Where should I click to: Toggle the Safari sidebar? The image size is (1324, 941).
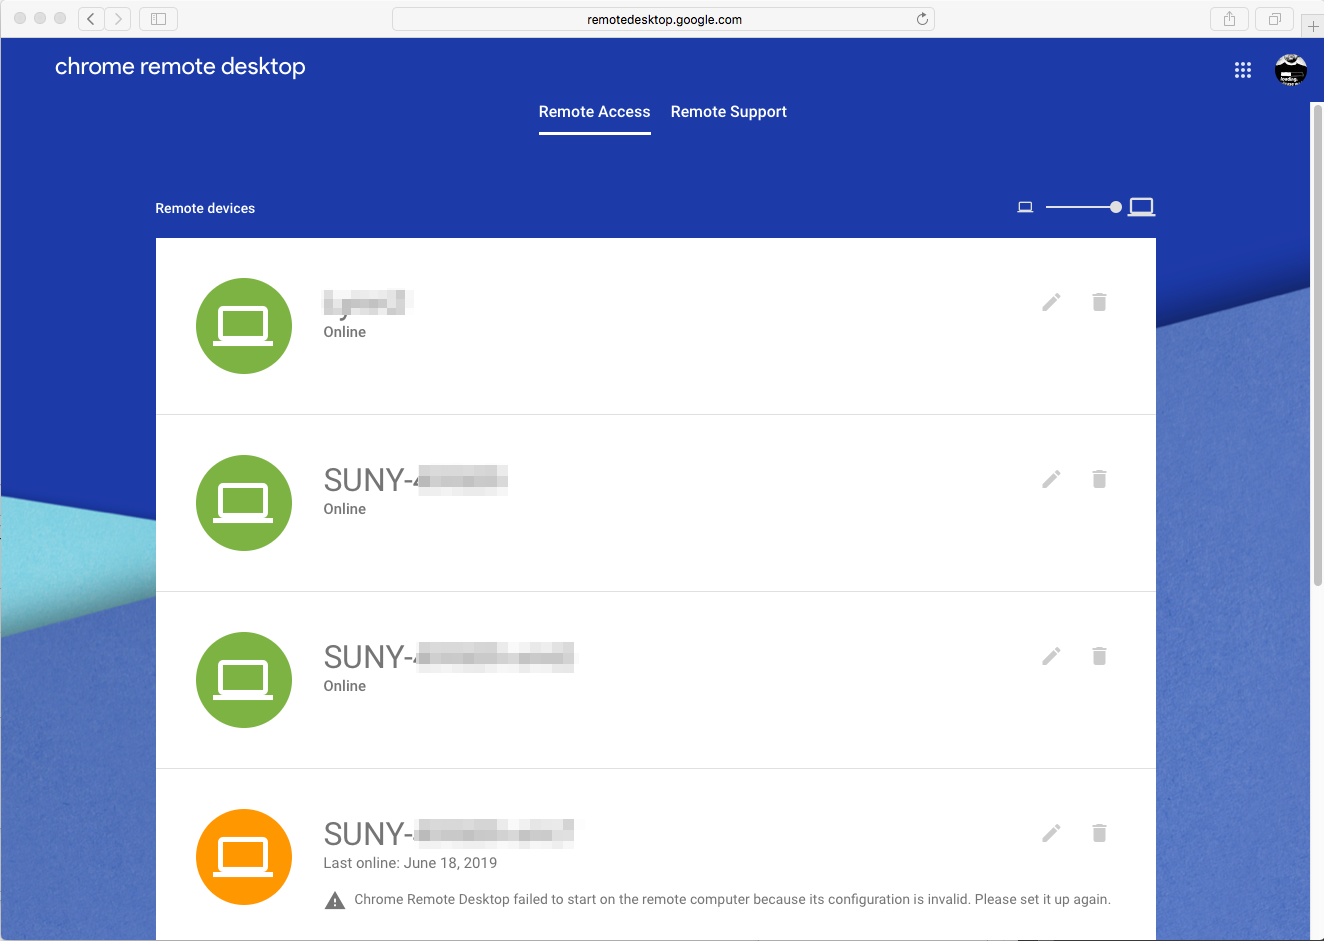(x=158, y=18)
